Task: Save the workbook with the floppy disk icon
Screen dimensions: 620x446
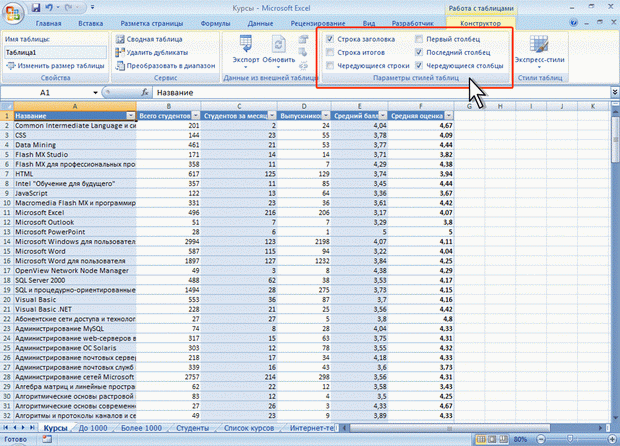Action: pyautogui.click(x=36, y=8)
